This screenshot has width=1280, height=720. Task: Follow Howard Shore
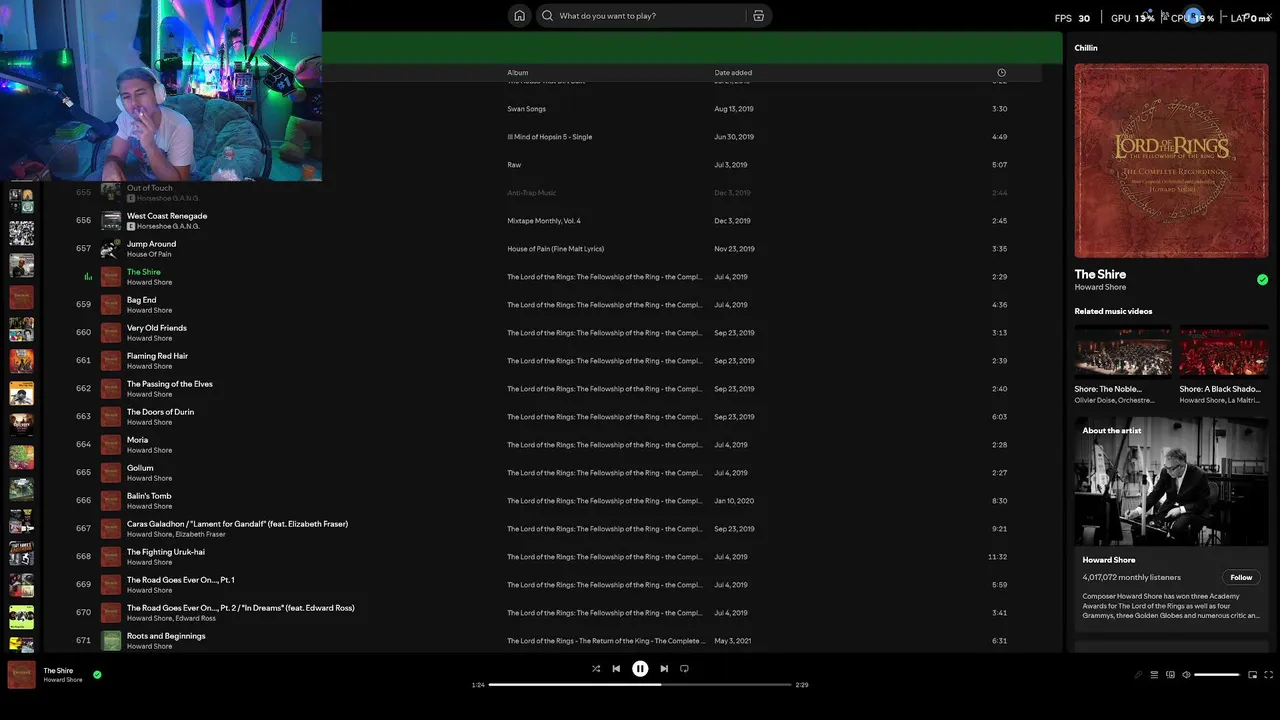tap(1241, 577)
